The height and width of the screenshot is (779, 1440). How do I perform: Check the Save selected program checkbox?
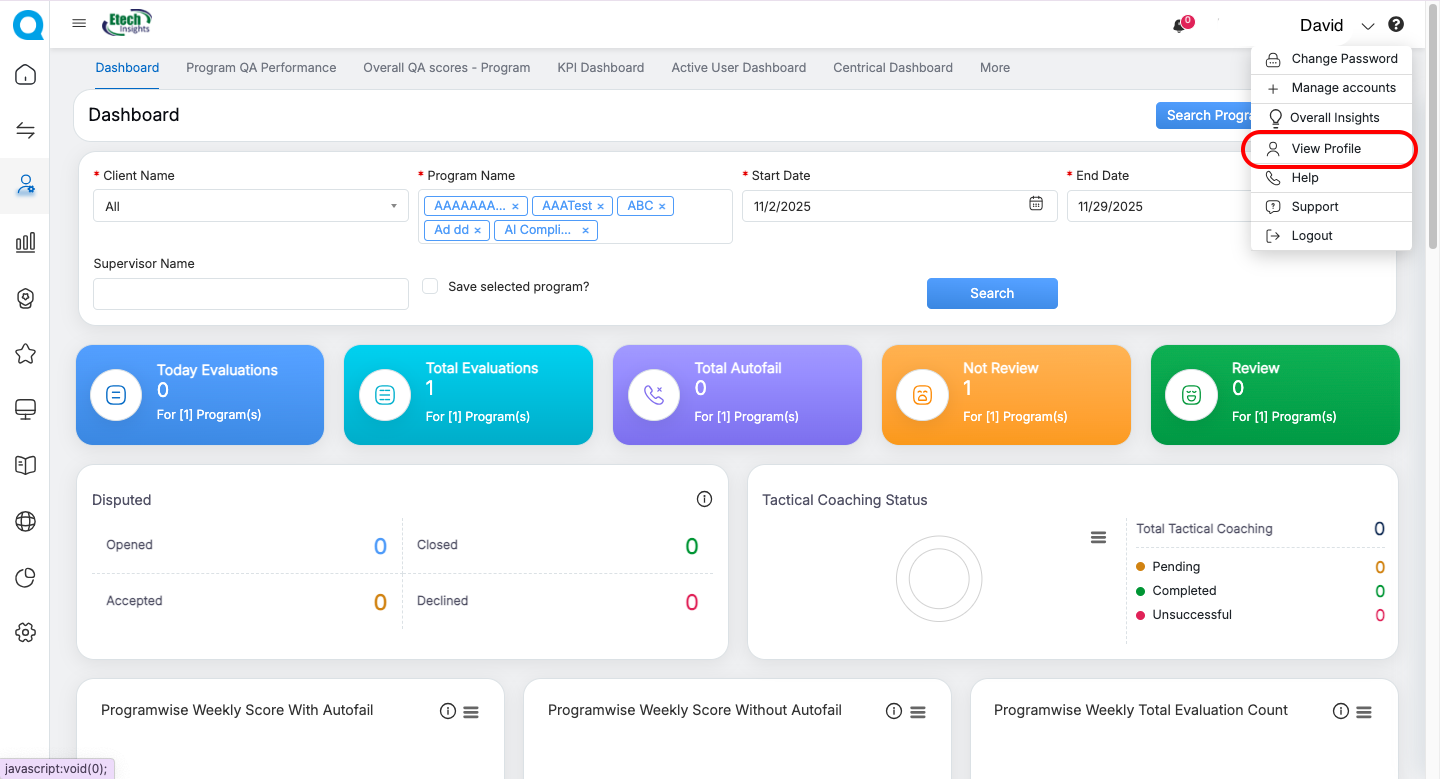[x=430, y=286]
